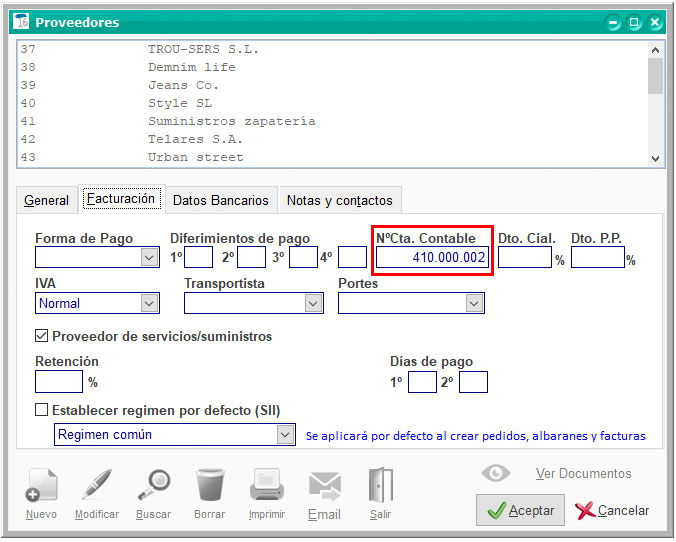The image size is (676, 542).
Task: Click the supplier list scroll down arrow
Action: (x=656, y=158)
